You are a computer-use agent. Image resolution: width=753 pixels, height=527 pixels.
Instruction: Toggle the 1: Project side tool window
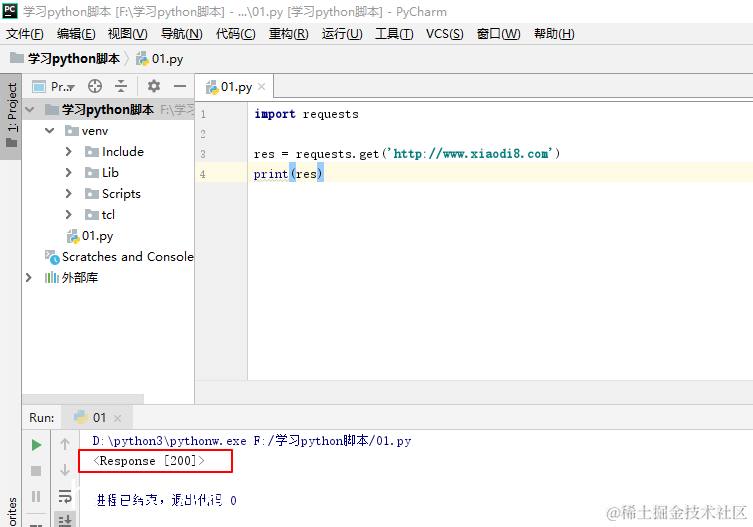point(11,117)
